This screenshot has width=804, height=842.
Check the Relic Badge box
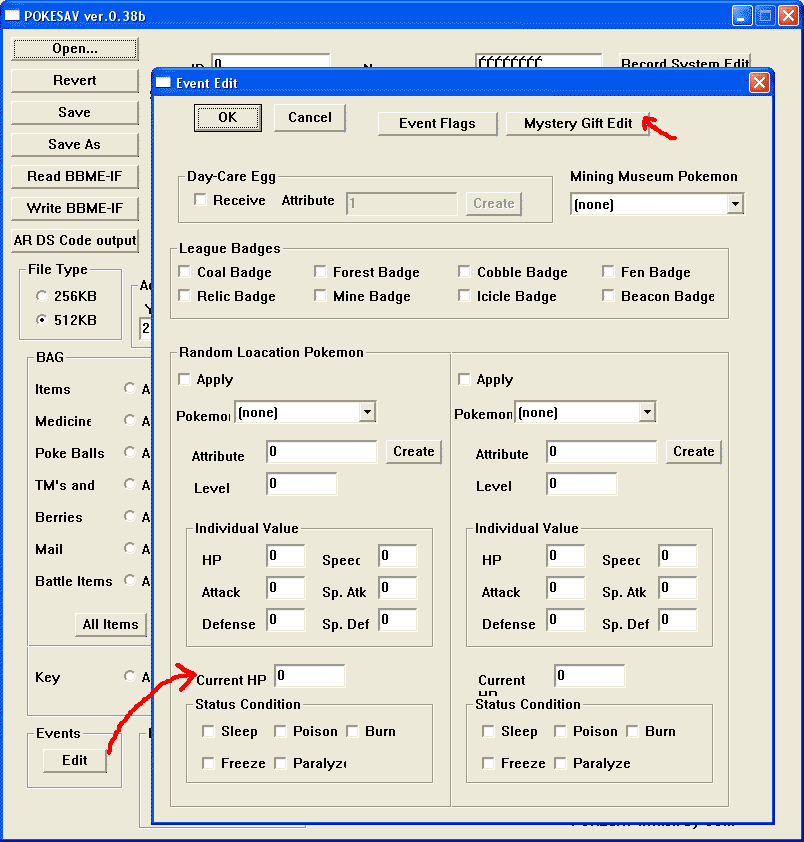184,296
